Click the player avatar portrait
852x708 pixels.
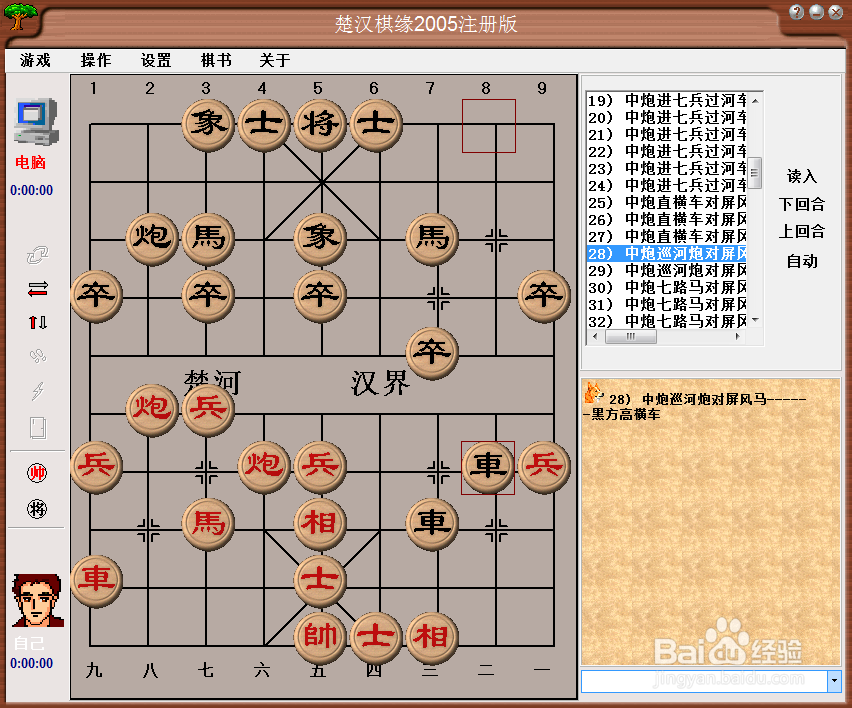[x=37, y=600]
